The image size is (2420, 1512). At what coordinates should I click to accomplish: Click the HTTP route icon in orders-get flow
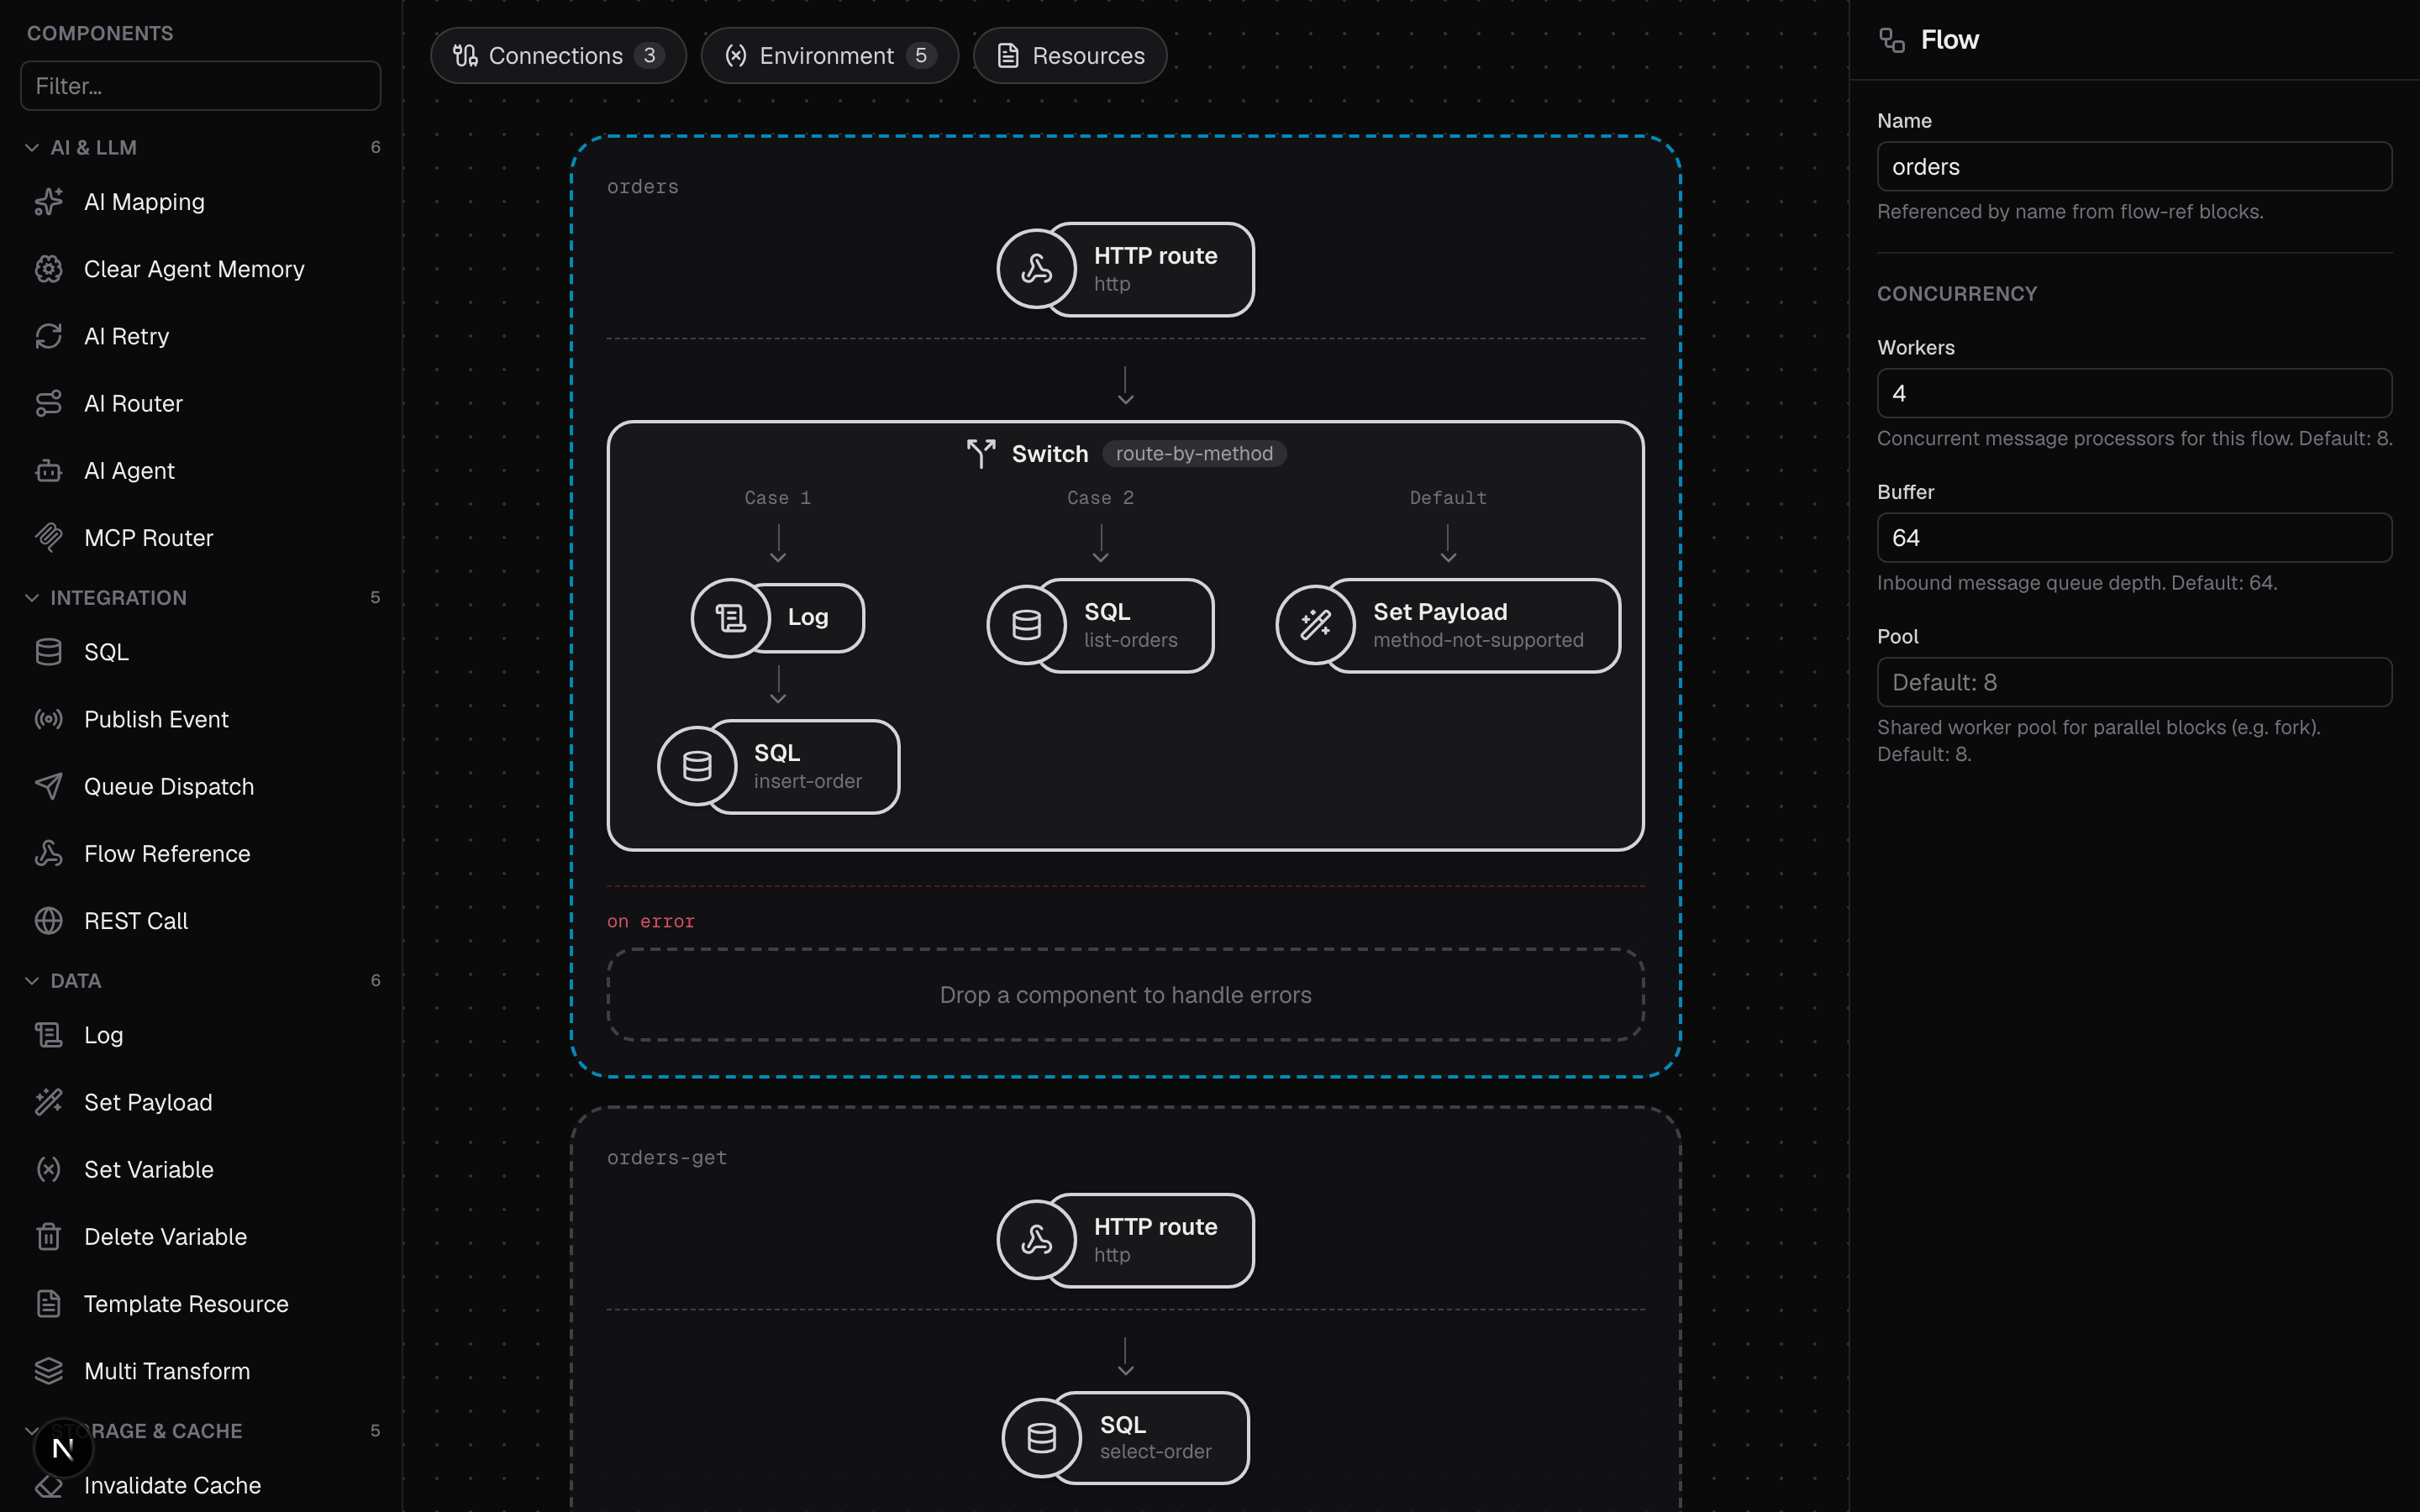[1036, 1240]
